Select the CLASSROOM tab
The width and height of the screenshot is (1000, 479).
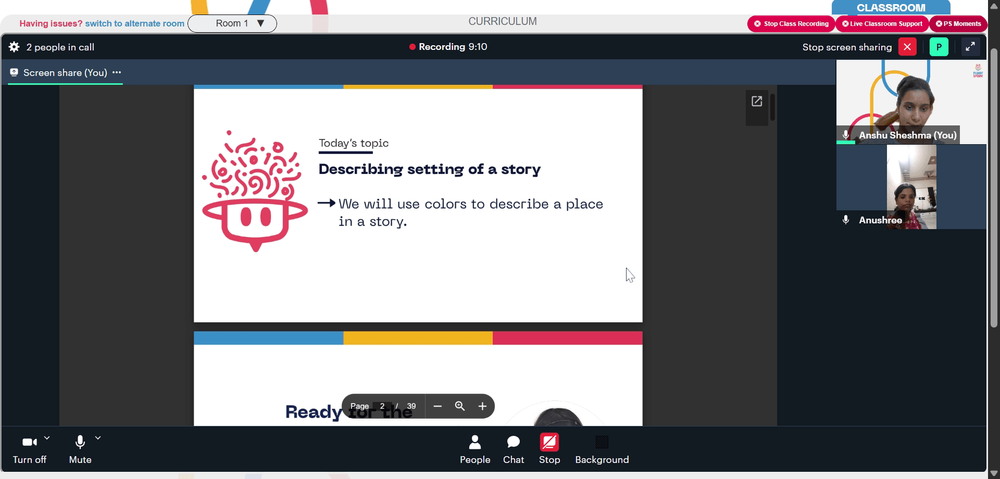coord(891,8)
